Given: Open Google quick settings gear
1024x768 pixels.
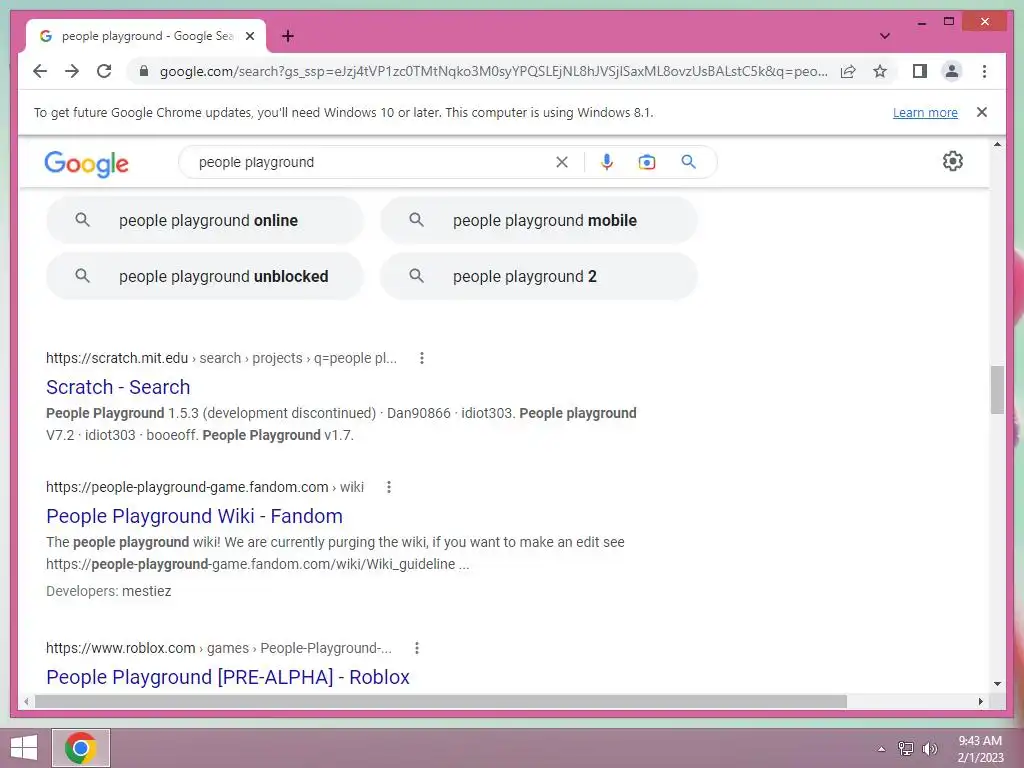Looking at the screenshot, I should [x=953, y=161].
